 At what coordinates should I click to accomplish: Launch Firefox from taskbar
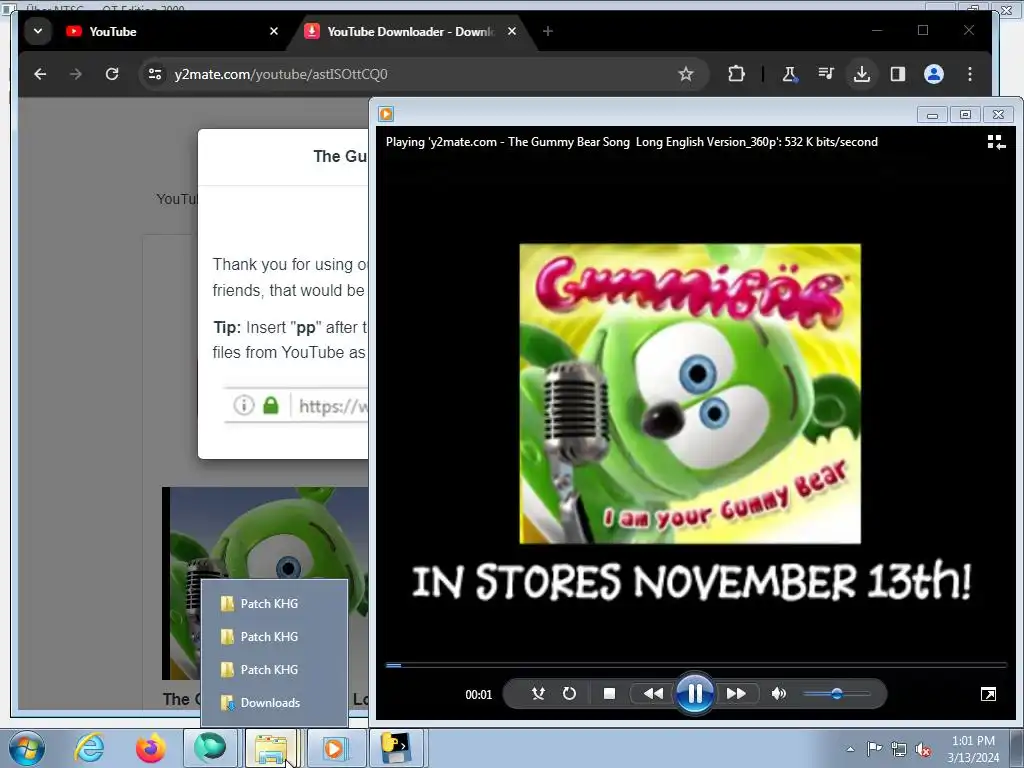(x=150, y=748)
